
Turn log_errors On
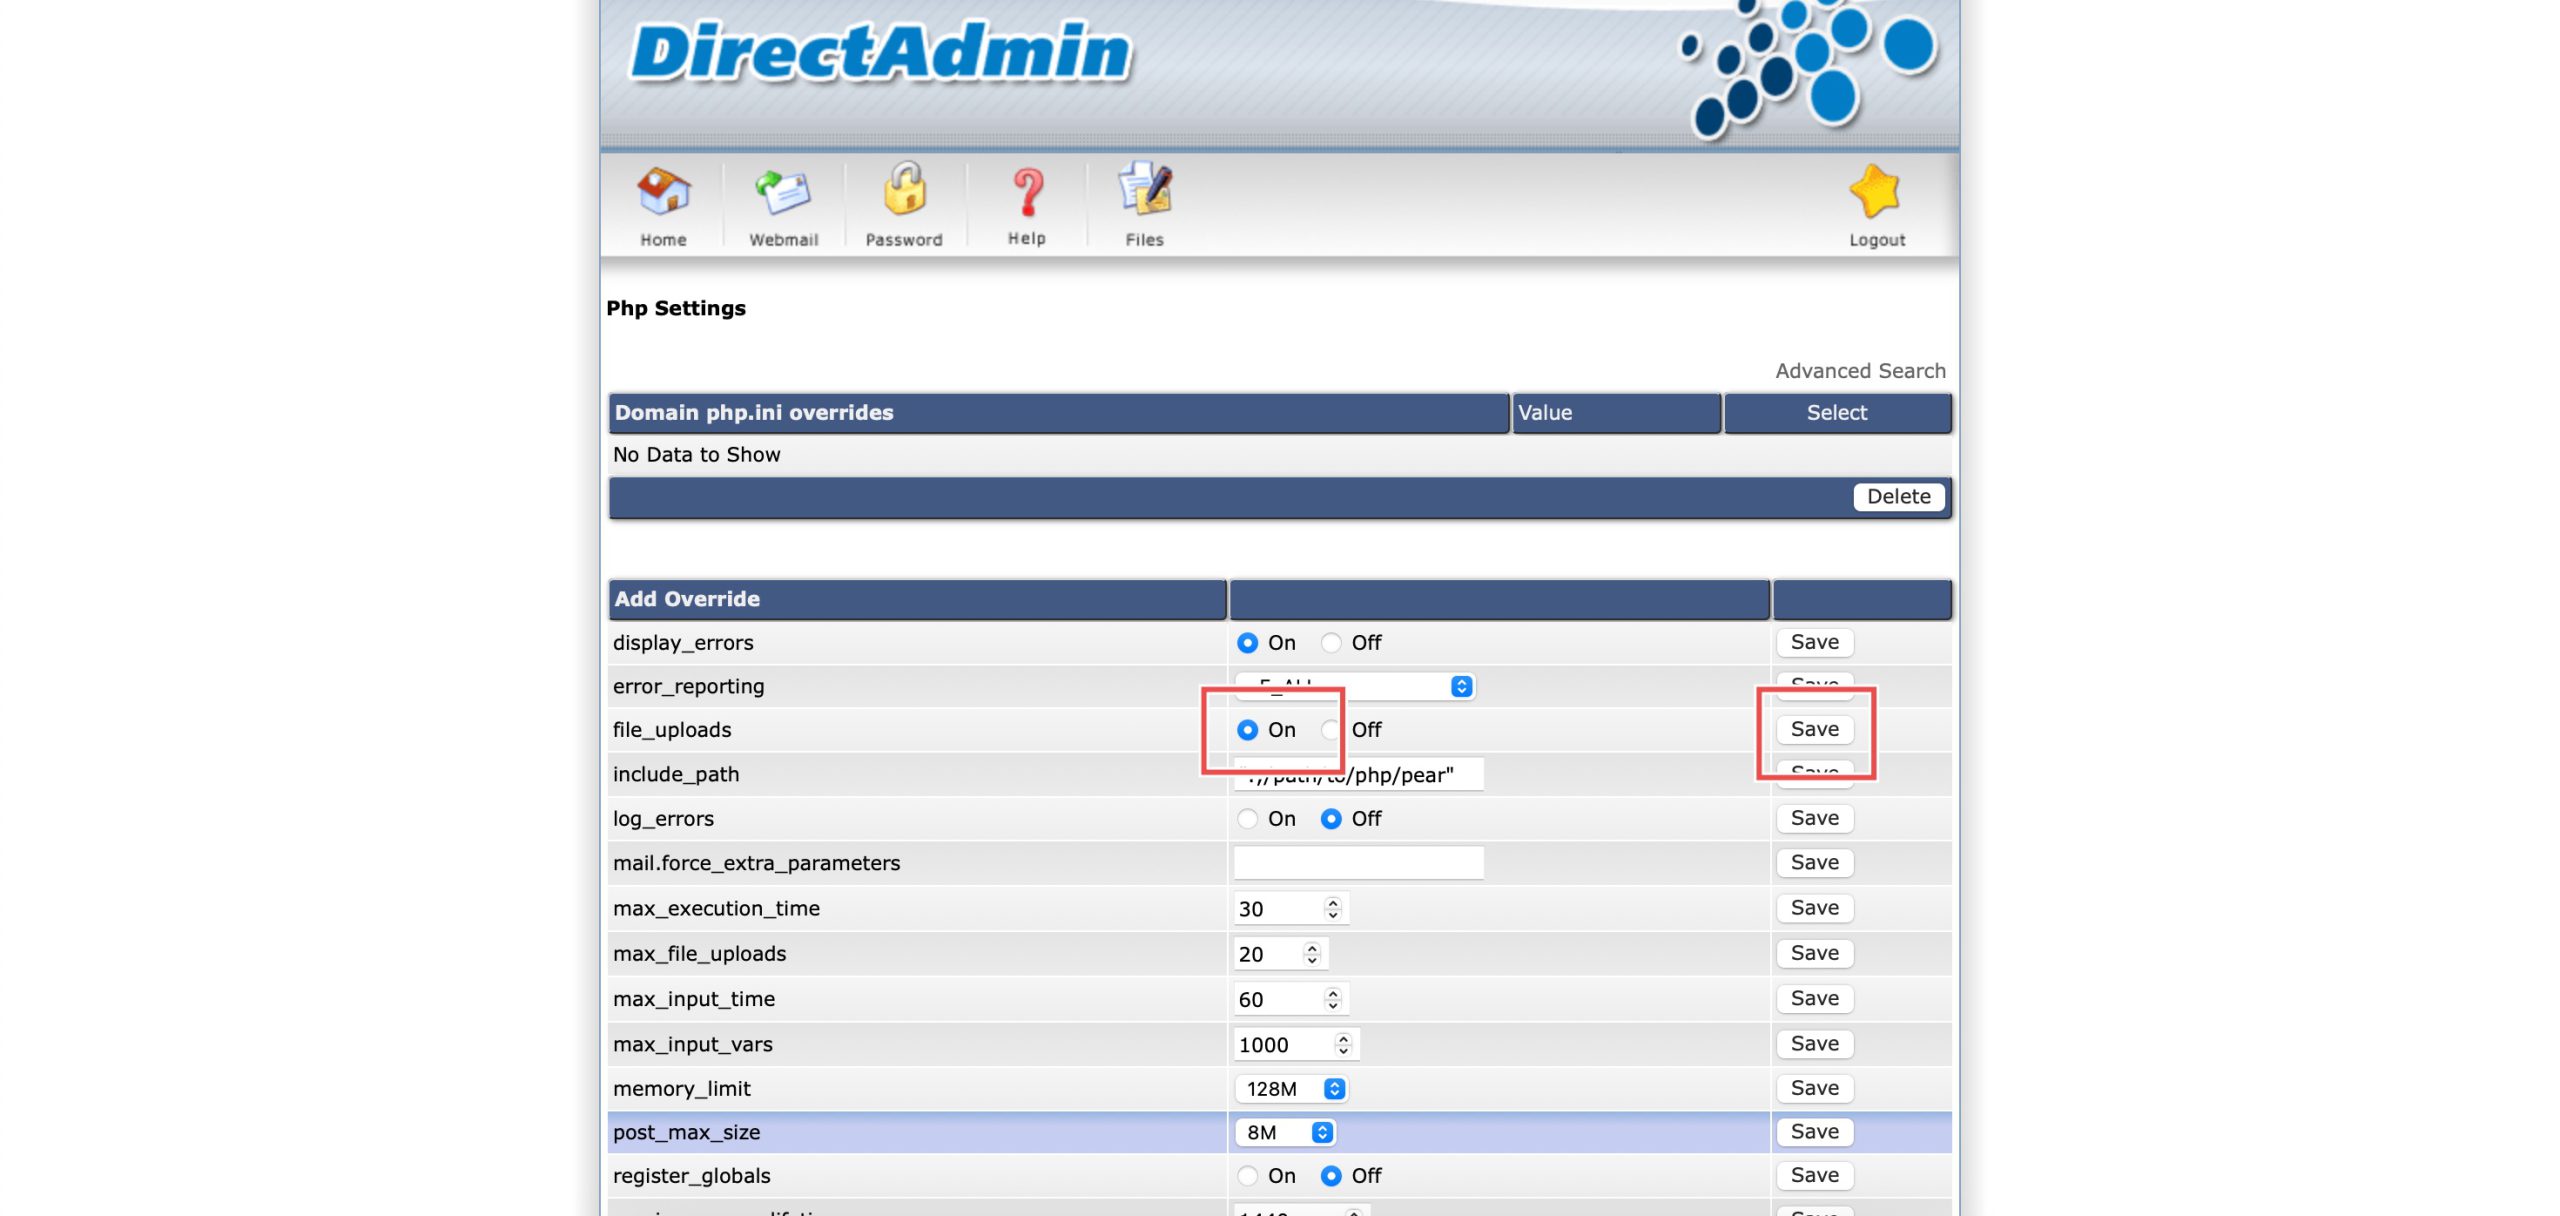point(1247,819)
